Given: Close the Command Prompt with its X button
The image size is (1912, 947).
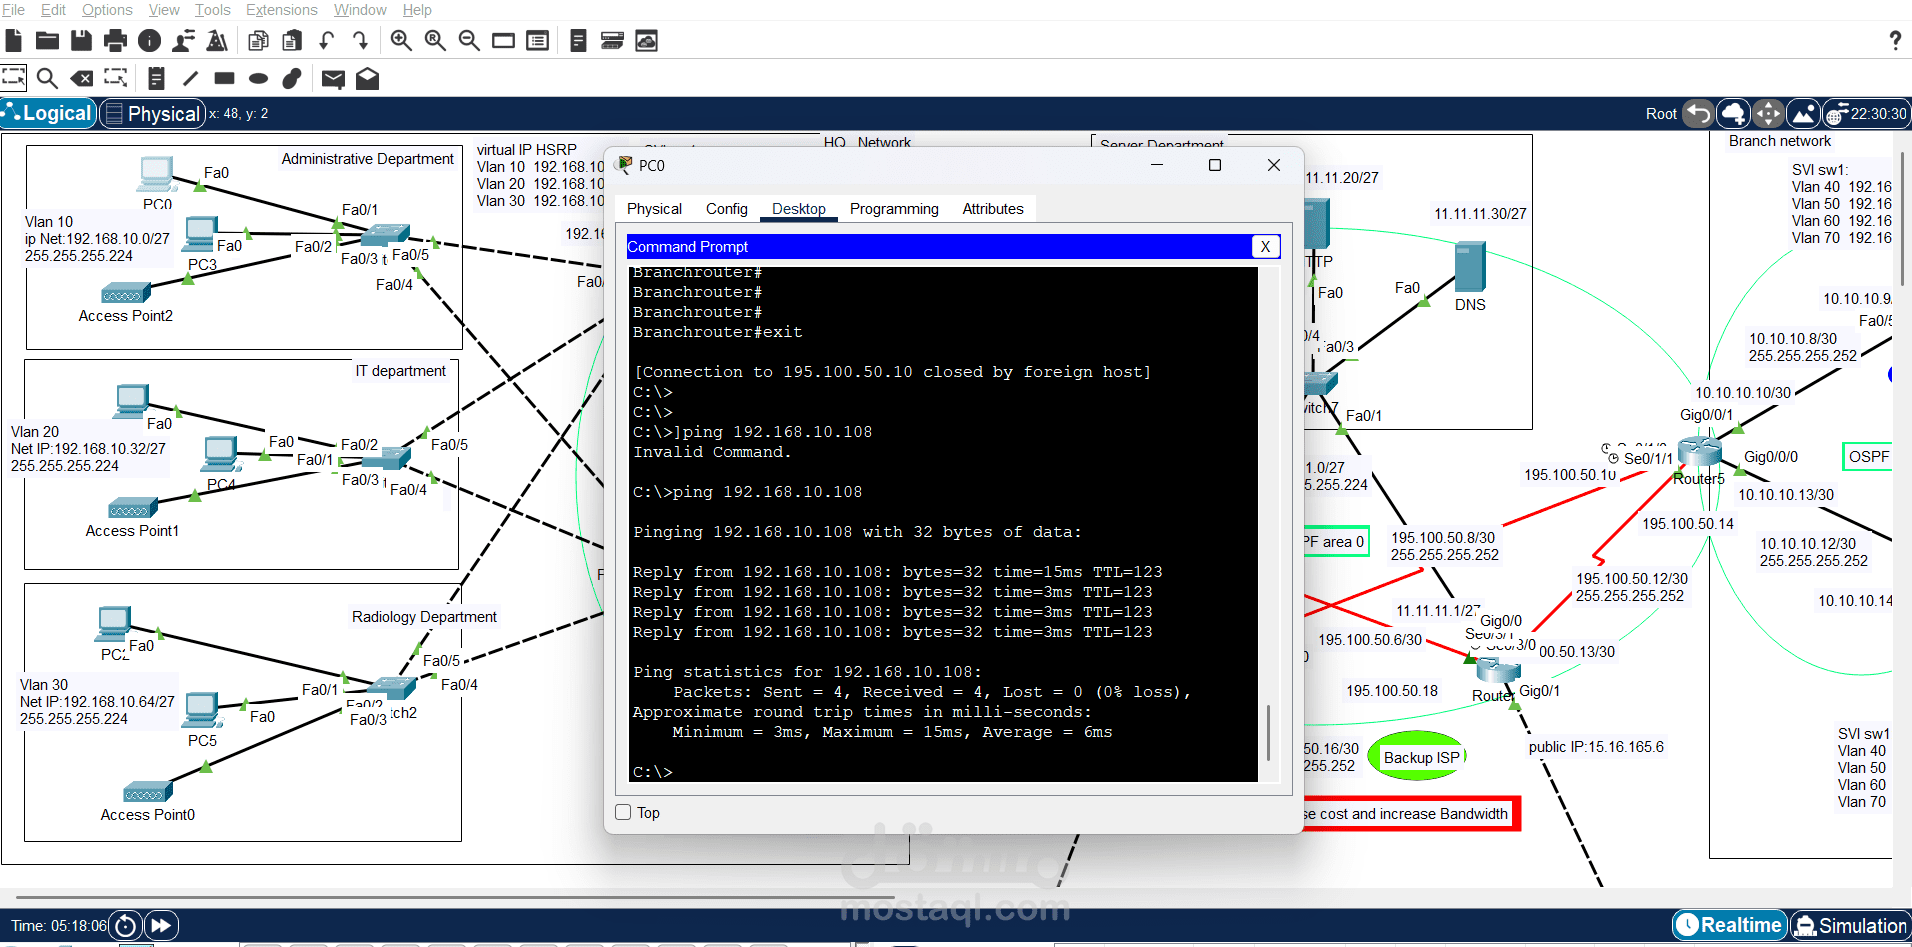Looking at the screenshot, I should pyautogui.click(x=1265, y=247).
